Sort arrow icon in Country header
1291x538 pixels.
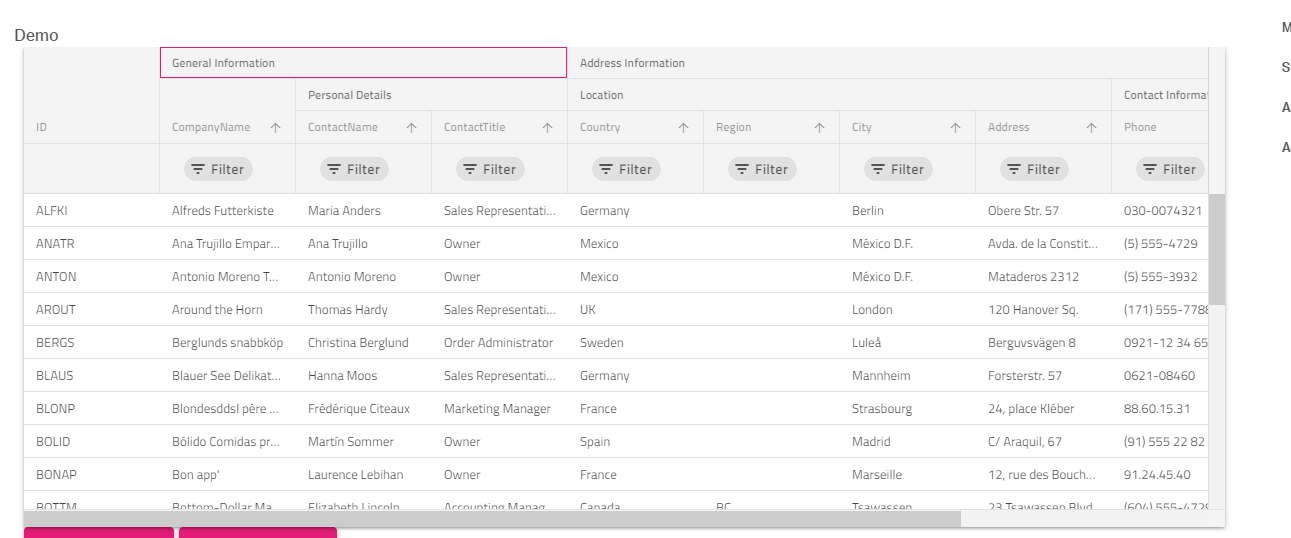(x=683, y=128)
